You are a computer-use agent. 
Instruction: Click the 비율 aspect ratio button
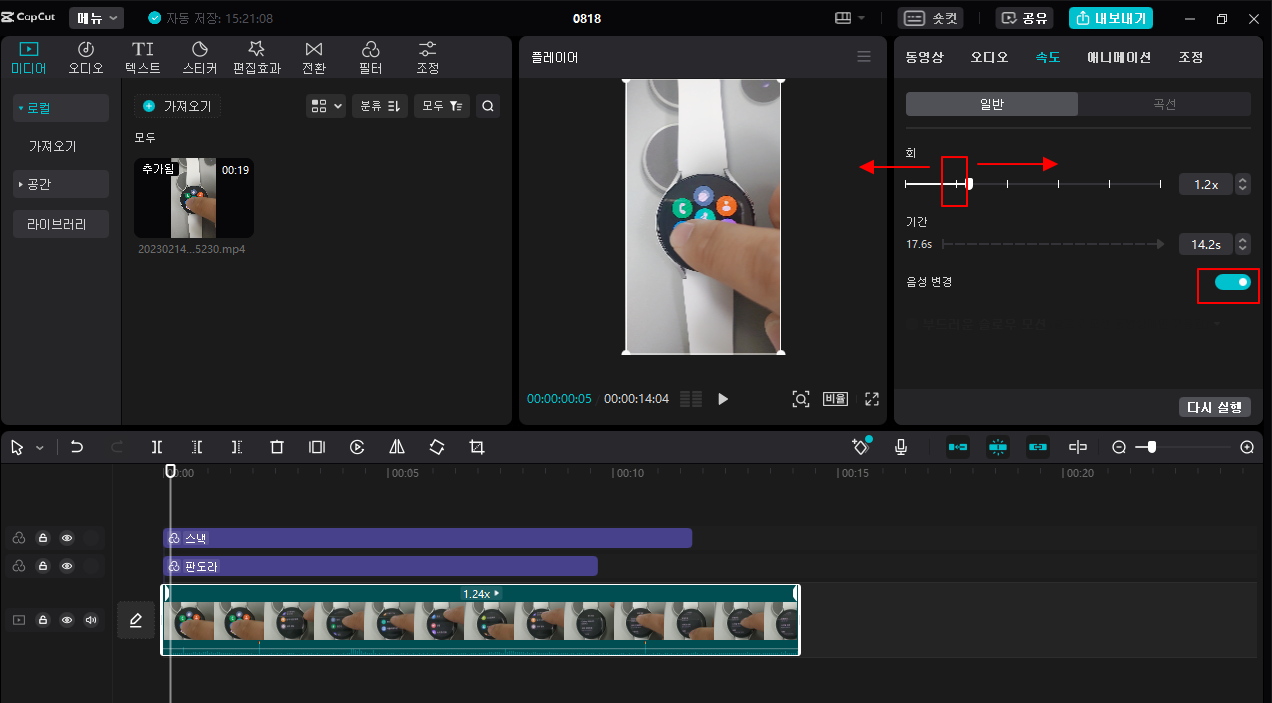[x=835, y=399]
